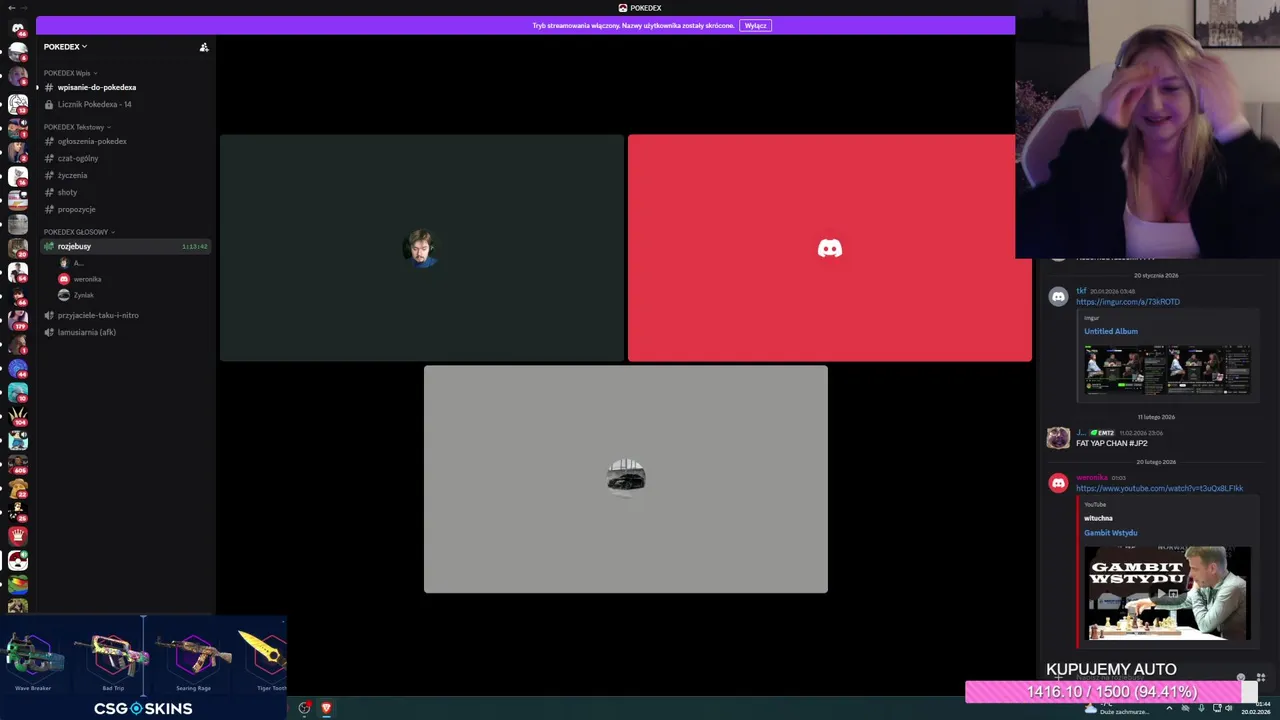Screen dimensions: 1280x720
Task: Click the tkf username in chat
Action: (x=1081, y=291)
